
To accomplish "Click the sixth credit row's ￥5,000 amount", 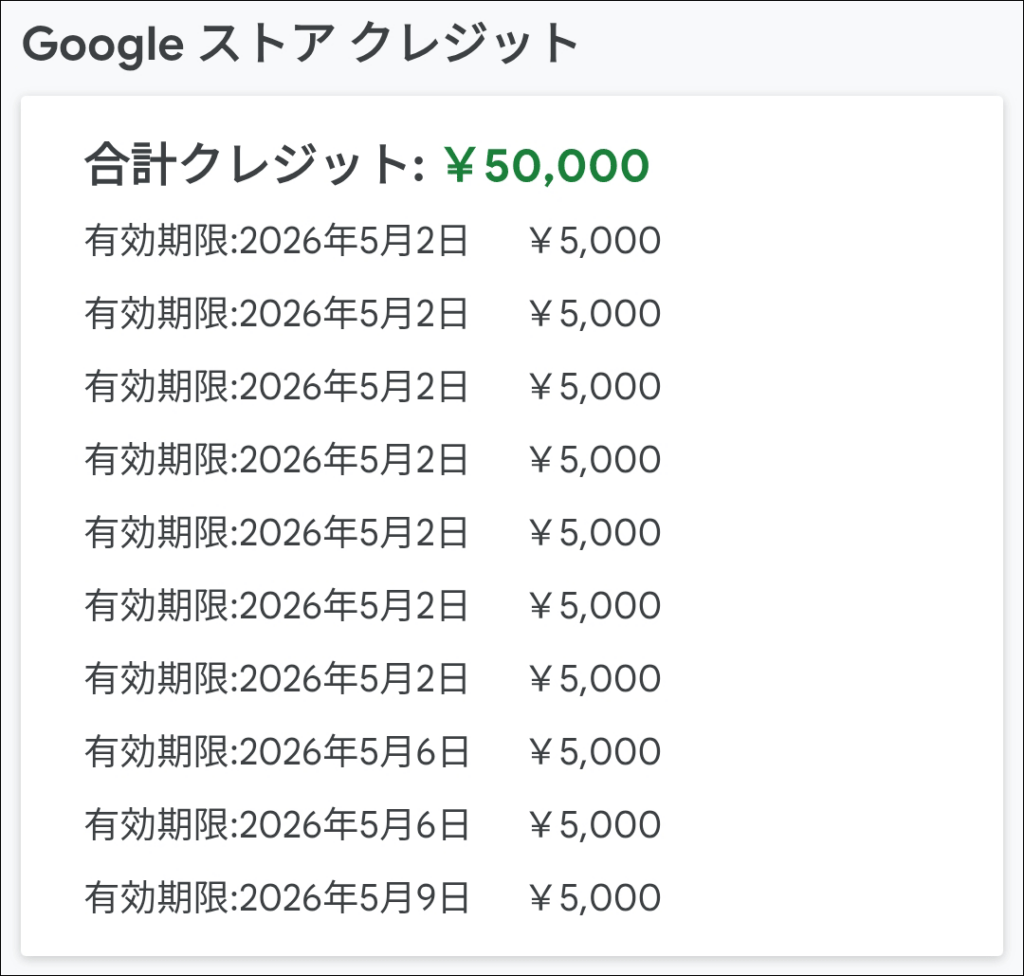I will (x=594, y=606).
